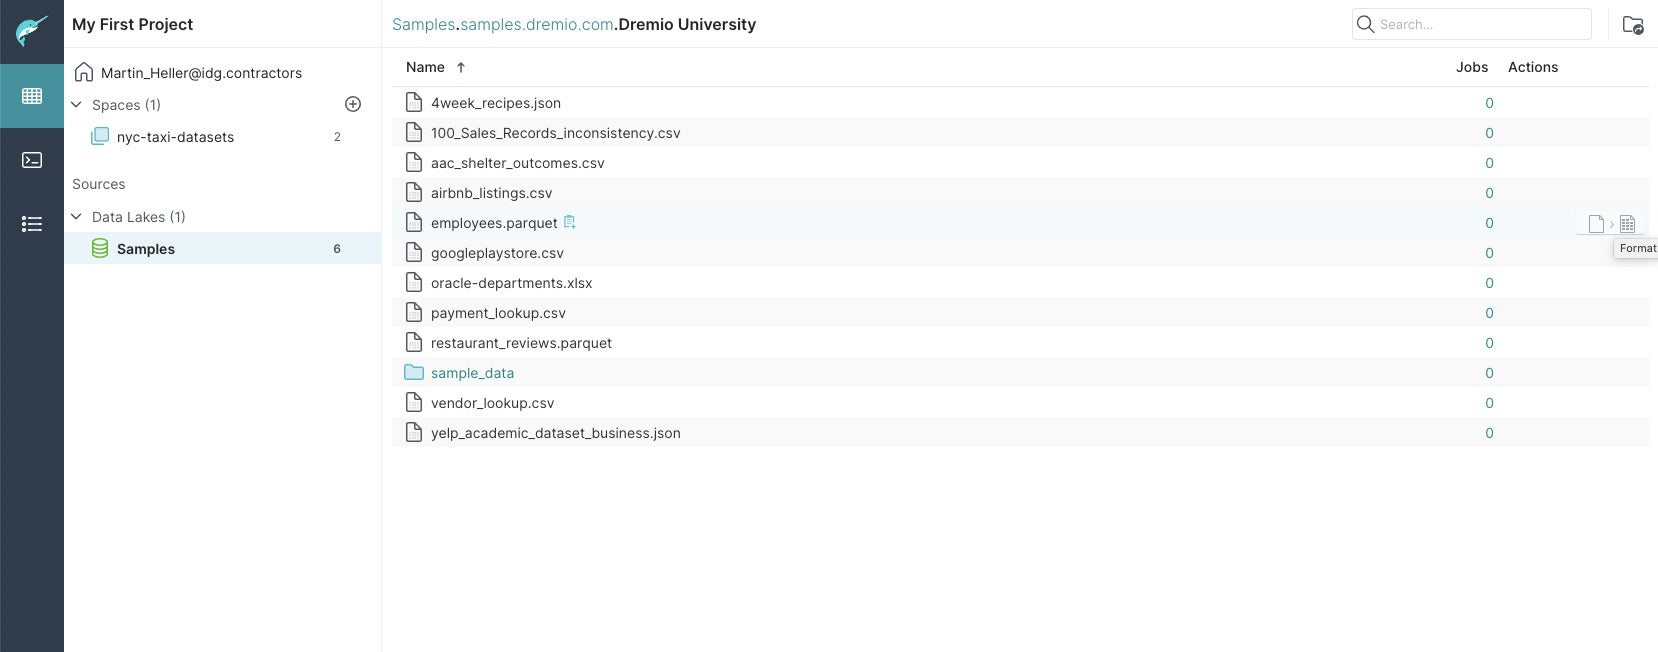This screenshot has width=1658, height=652.
Task: Click the nyc-taxi-datasets space icon
Action: [100, 137]
